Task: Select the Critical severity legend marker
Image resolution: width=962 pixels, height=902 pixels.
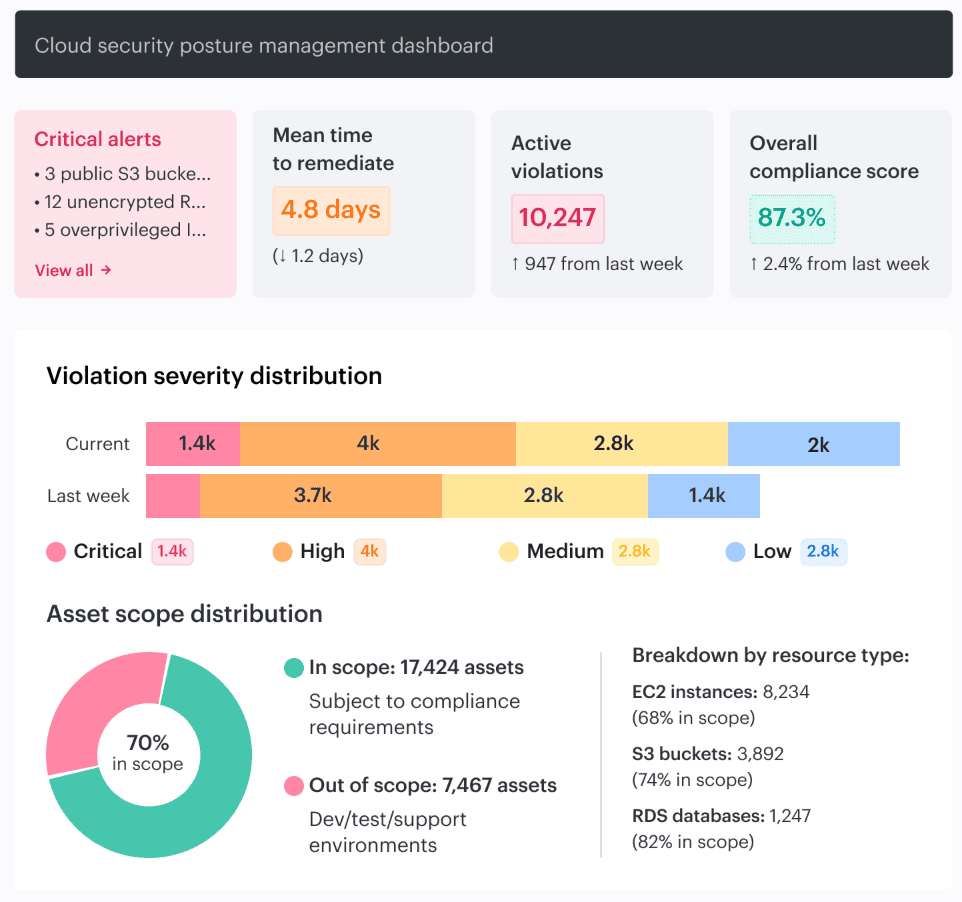Action: (55, 551)
